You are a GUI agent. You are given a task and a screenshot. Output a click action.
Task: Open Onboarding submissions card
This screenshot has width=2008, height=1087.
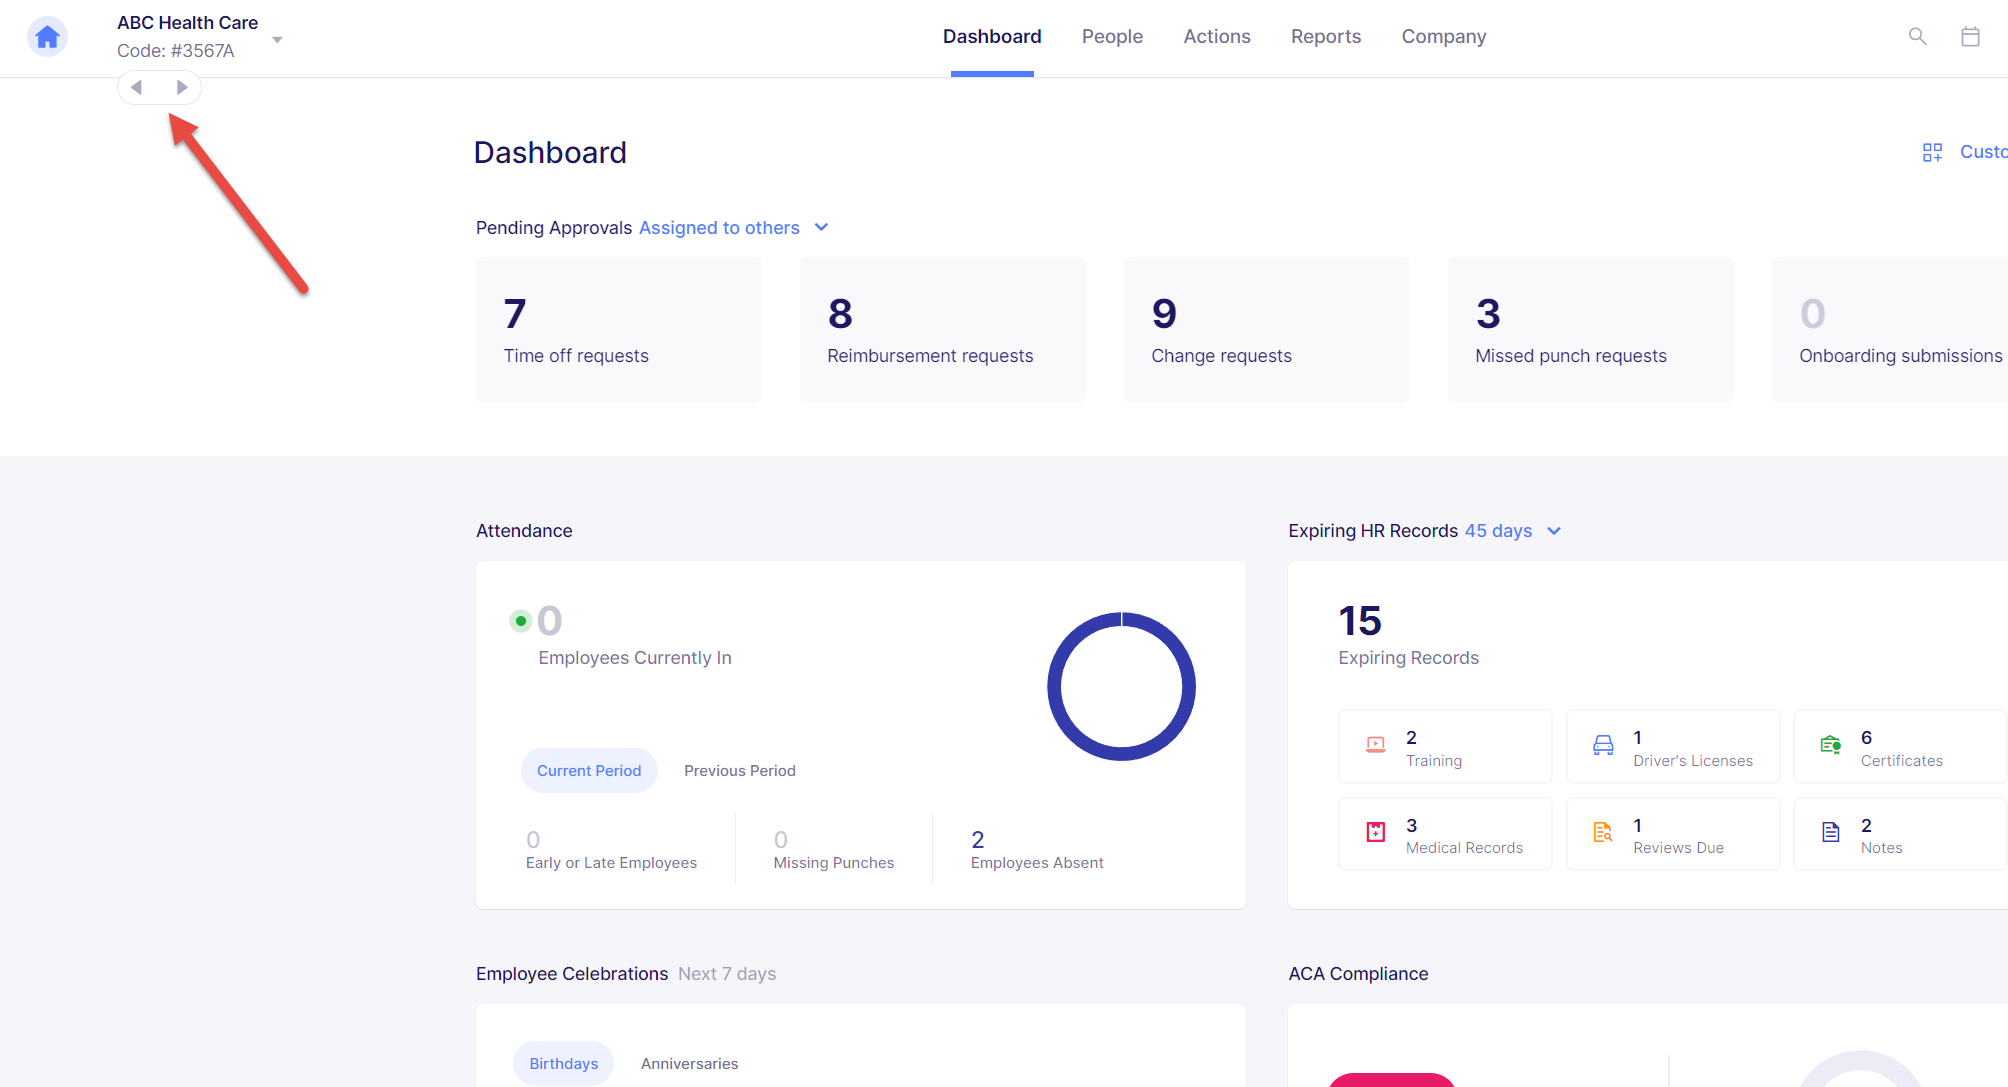[1890, 330]
